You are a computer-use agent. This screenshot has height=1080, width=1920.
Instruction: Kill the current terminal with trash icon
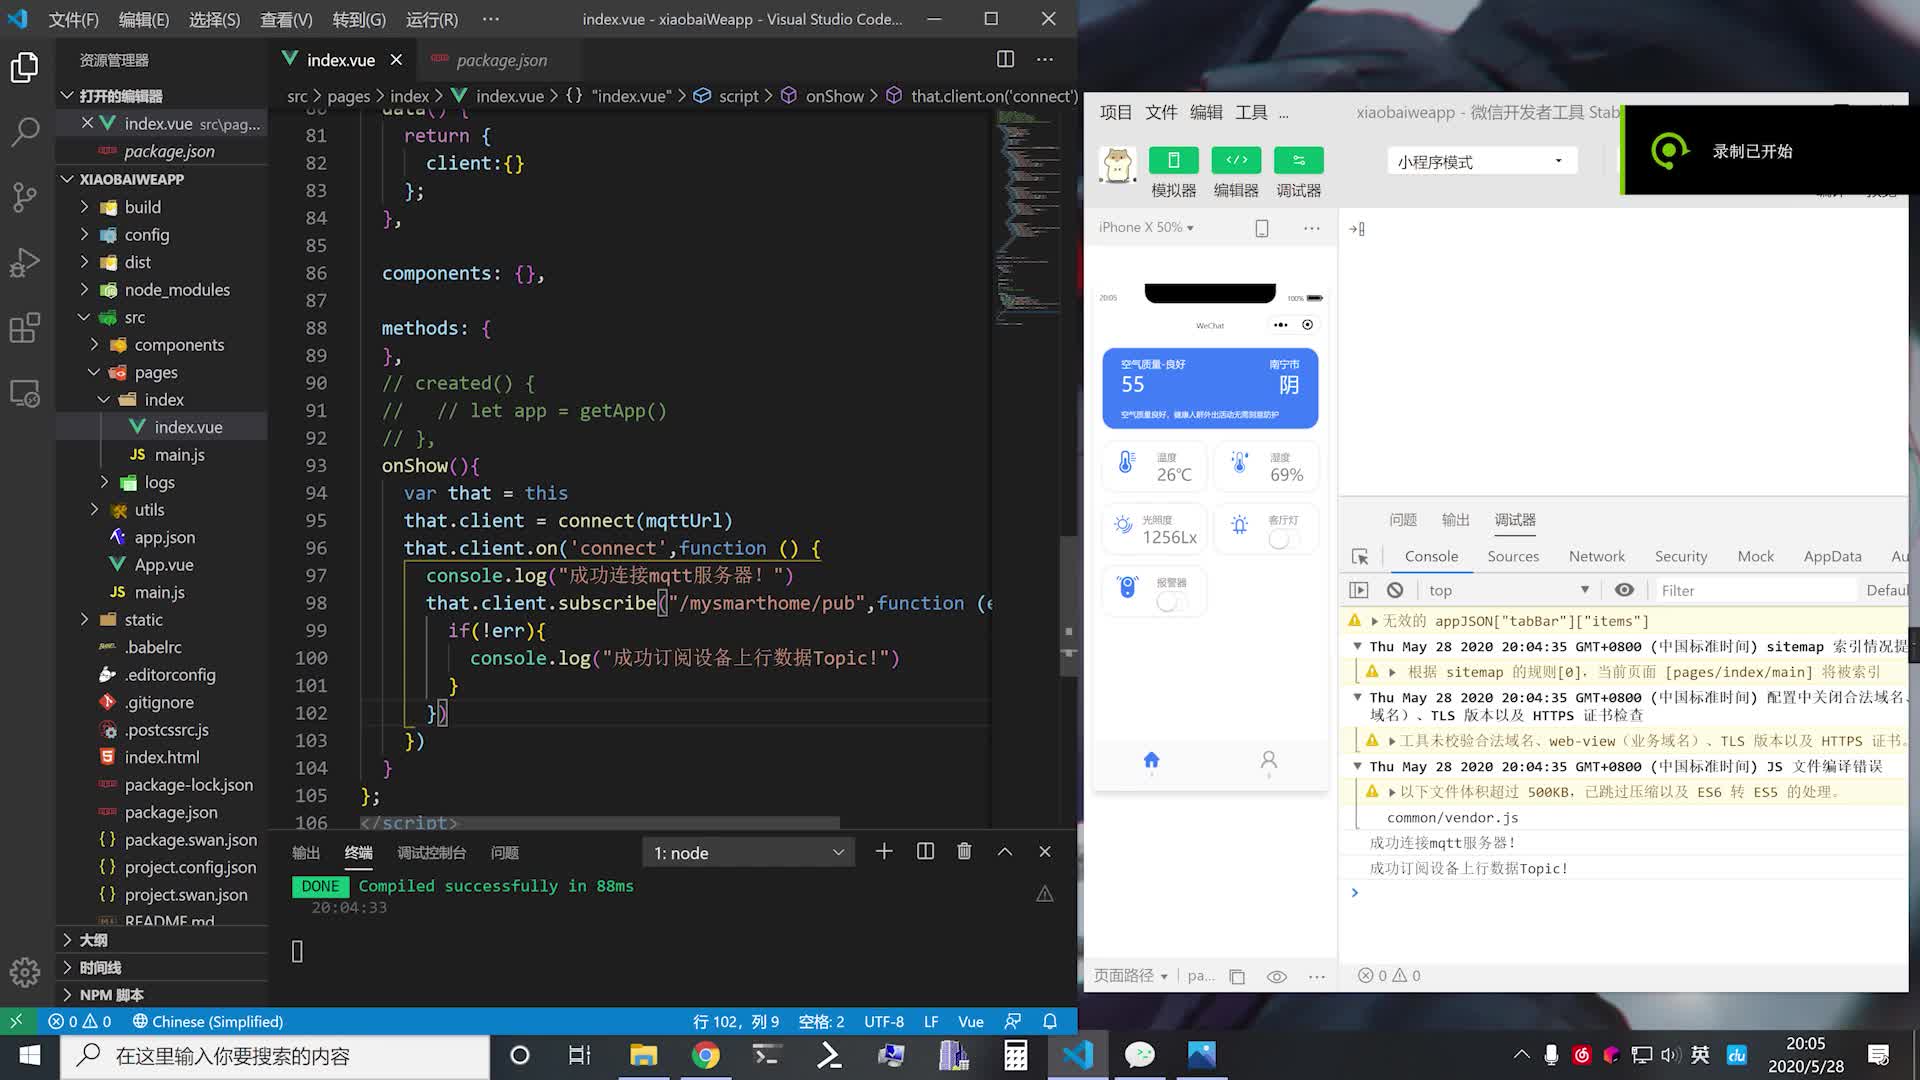(x=964, y=852)
